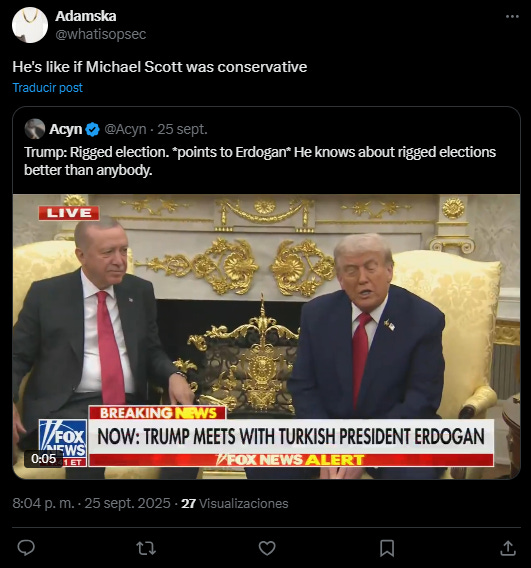Viewport: 531px width, 568px height.
Task: Click the Adamska display name
Action: [85, 16]
